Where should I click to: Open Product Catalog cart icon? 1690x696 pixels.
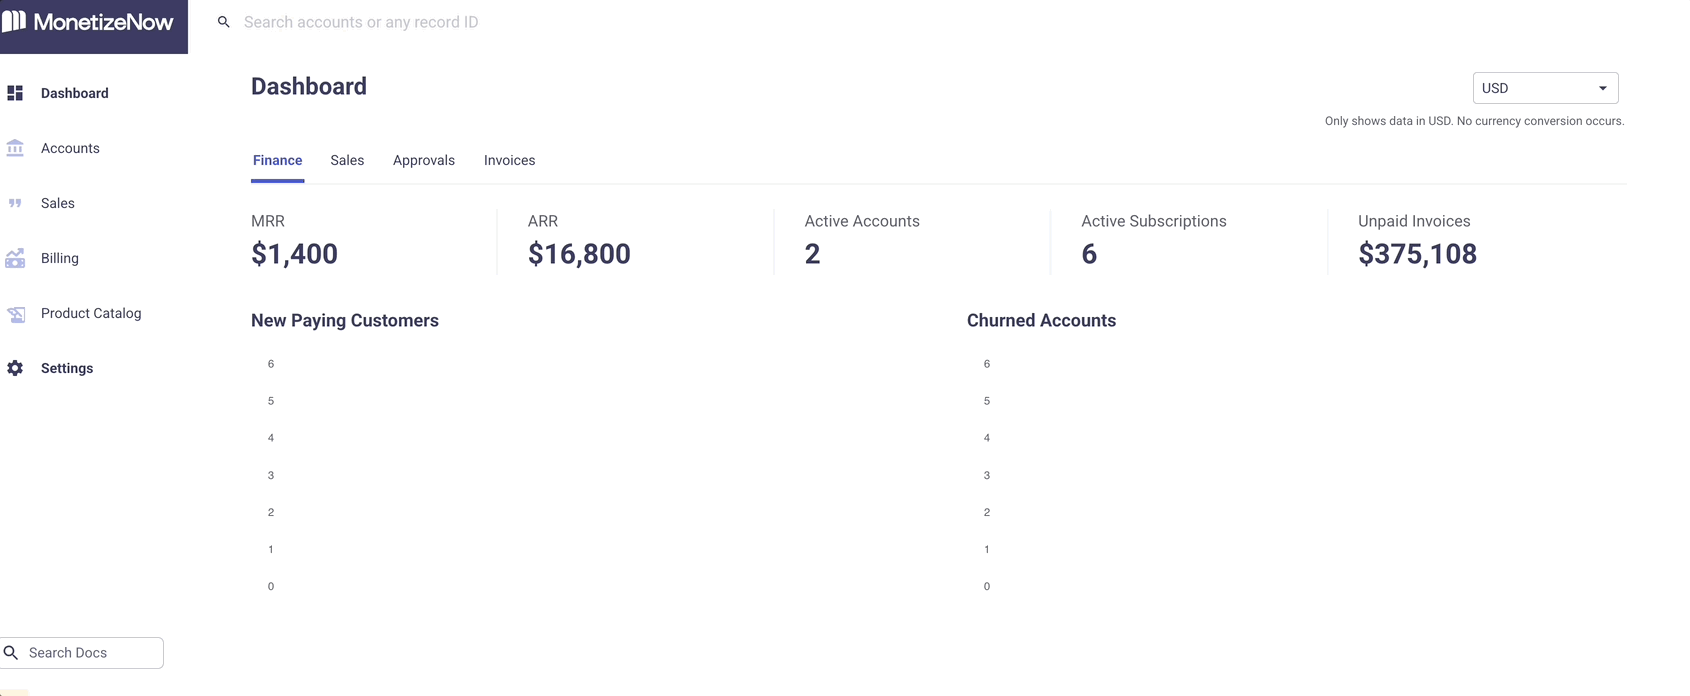coord(15,313)
